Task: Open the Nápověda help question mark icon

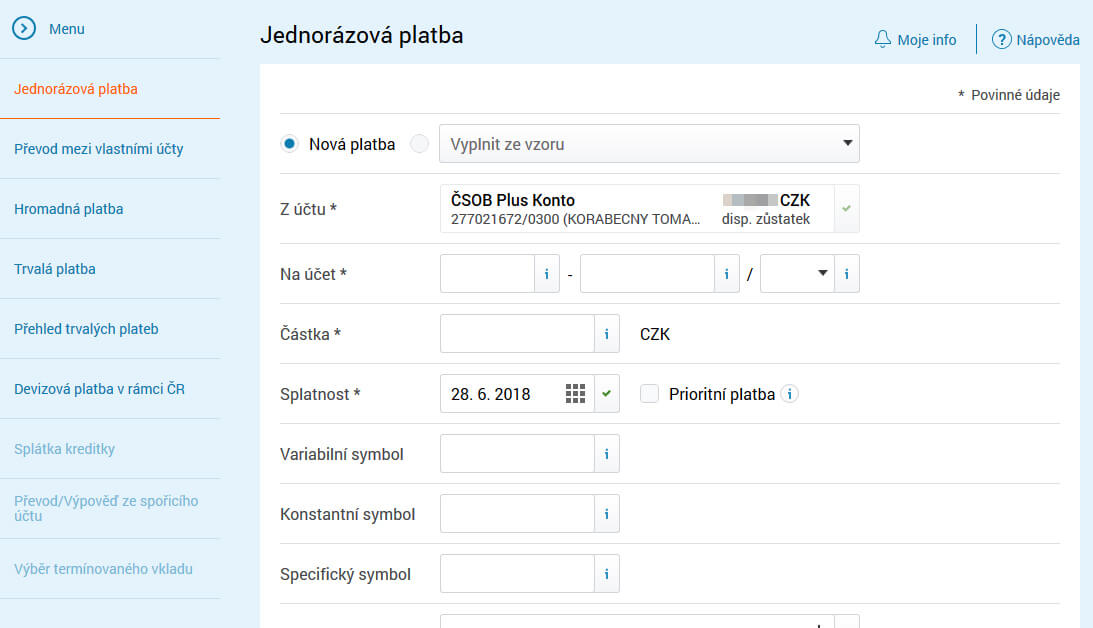Action: 1002,40
